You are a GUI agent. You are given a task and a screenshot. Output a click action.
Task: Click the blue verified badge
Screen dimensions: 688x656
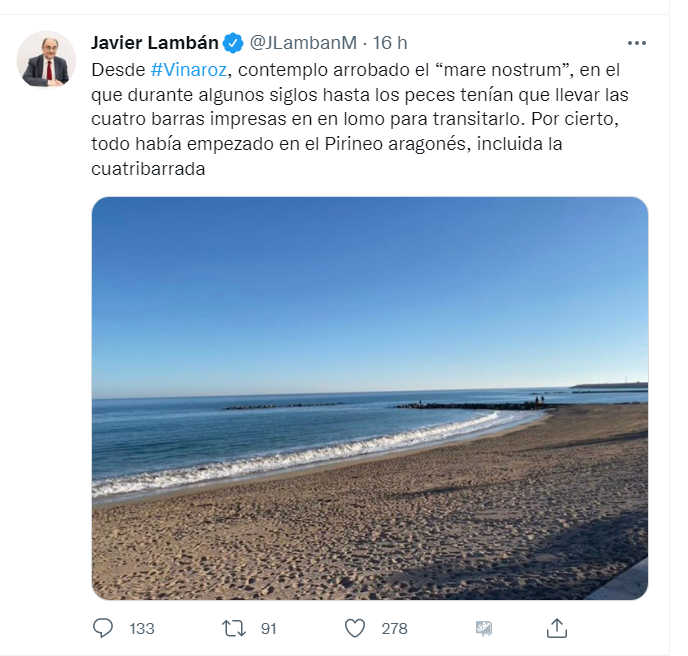point(233,43)
